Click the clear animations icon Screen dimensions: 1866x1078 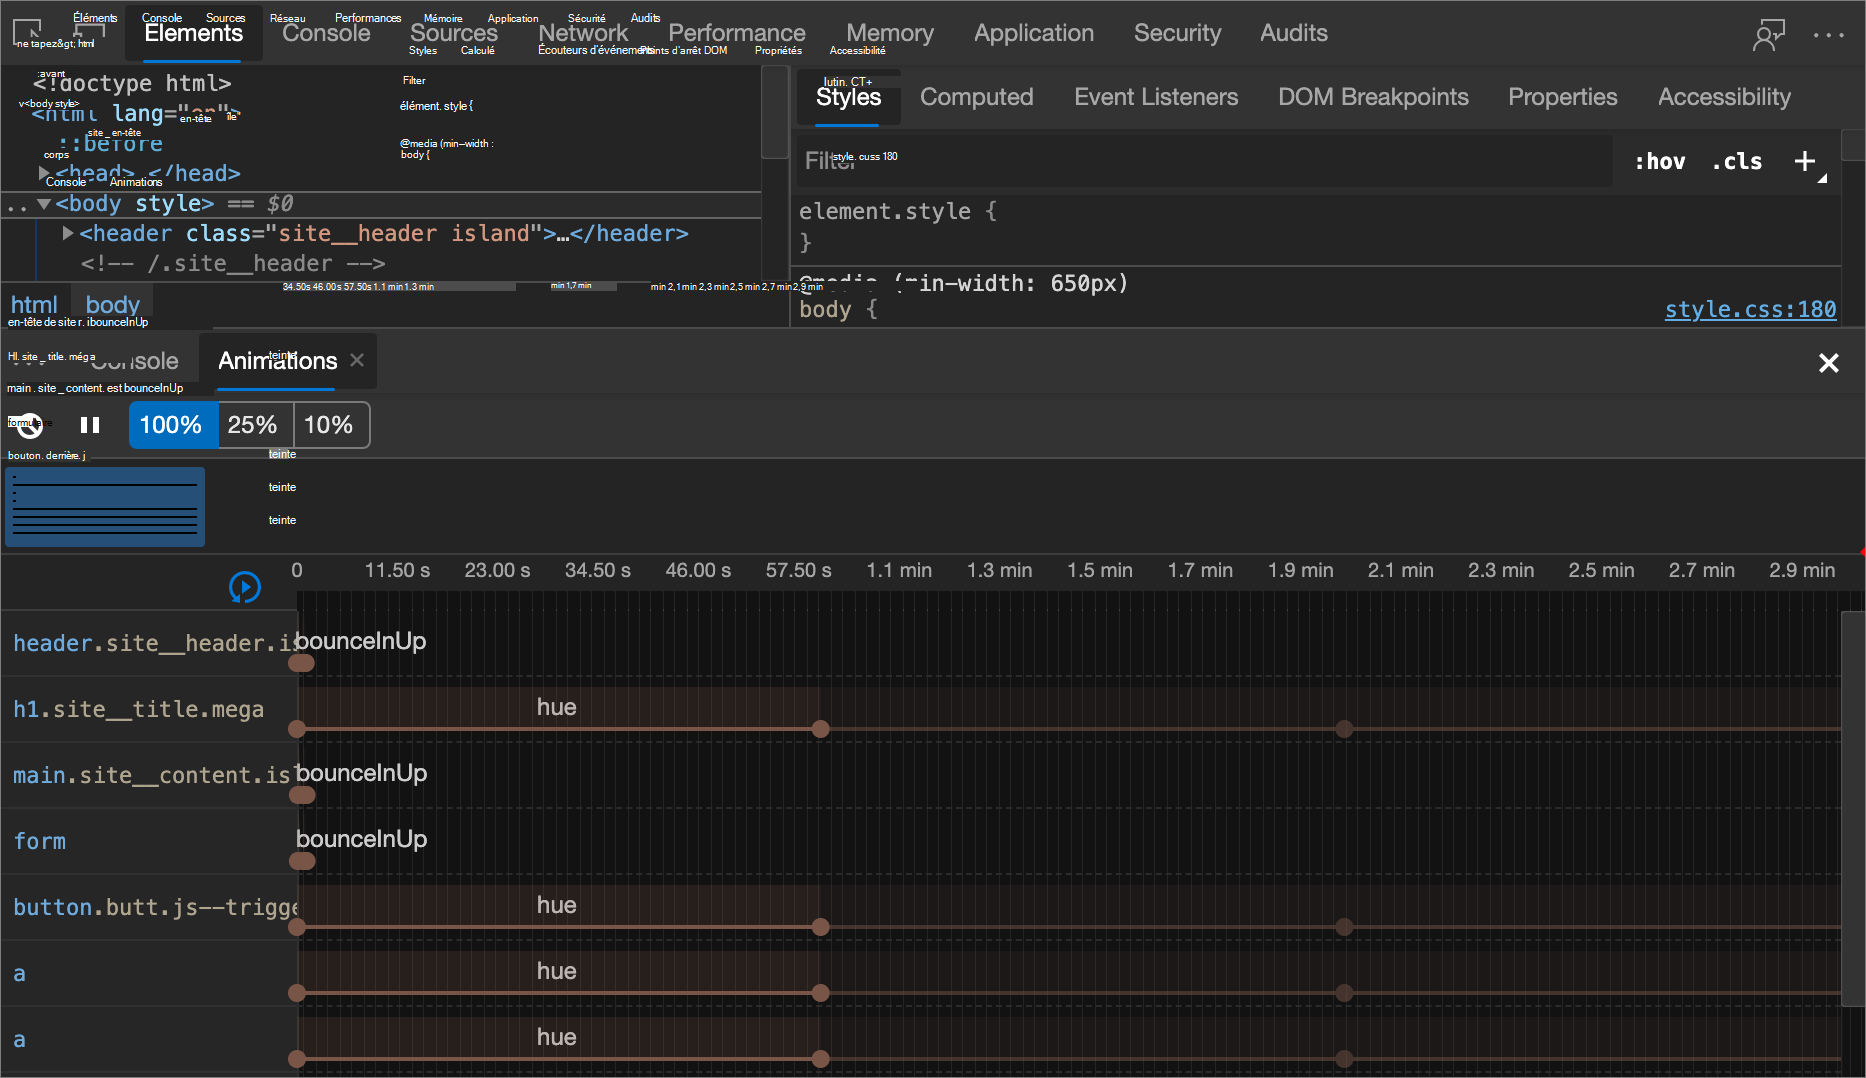click(29, 425)
